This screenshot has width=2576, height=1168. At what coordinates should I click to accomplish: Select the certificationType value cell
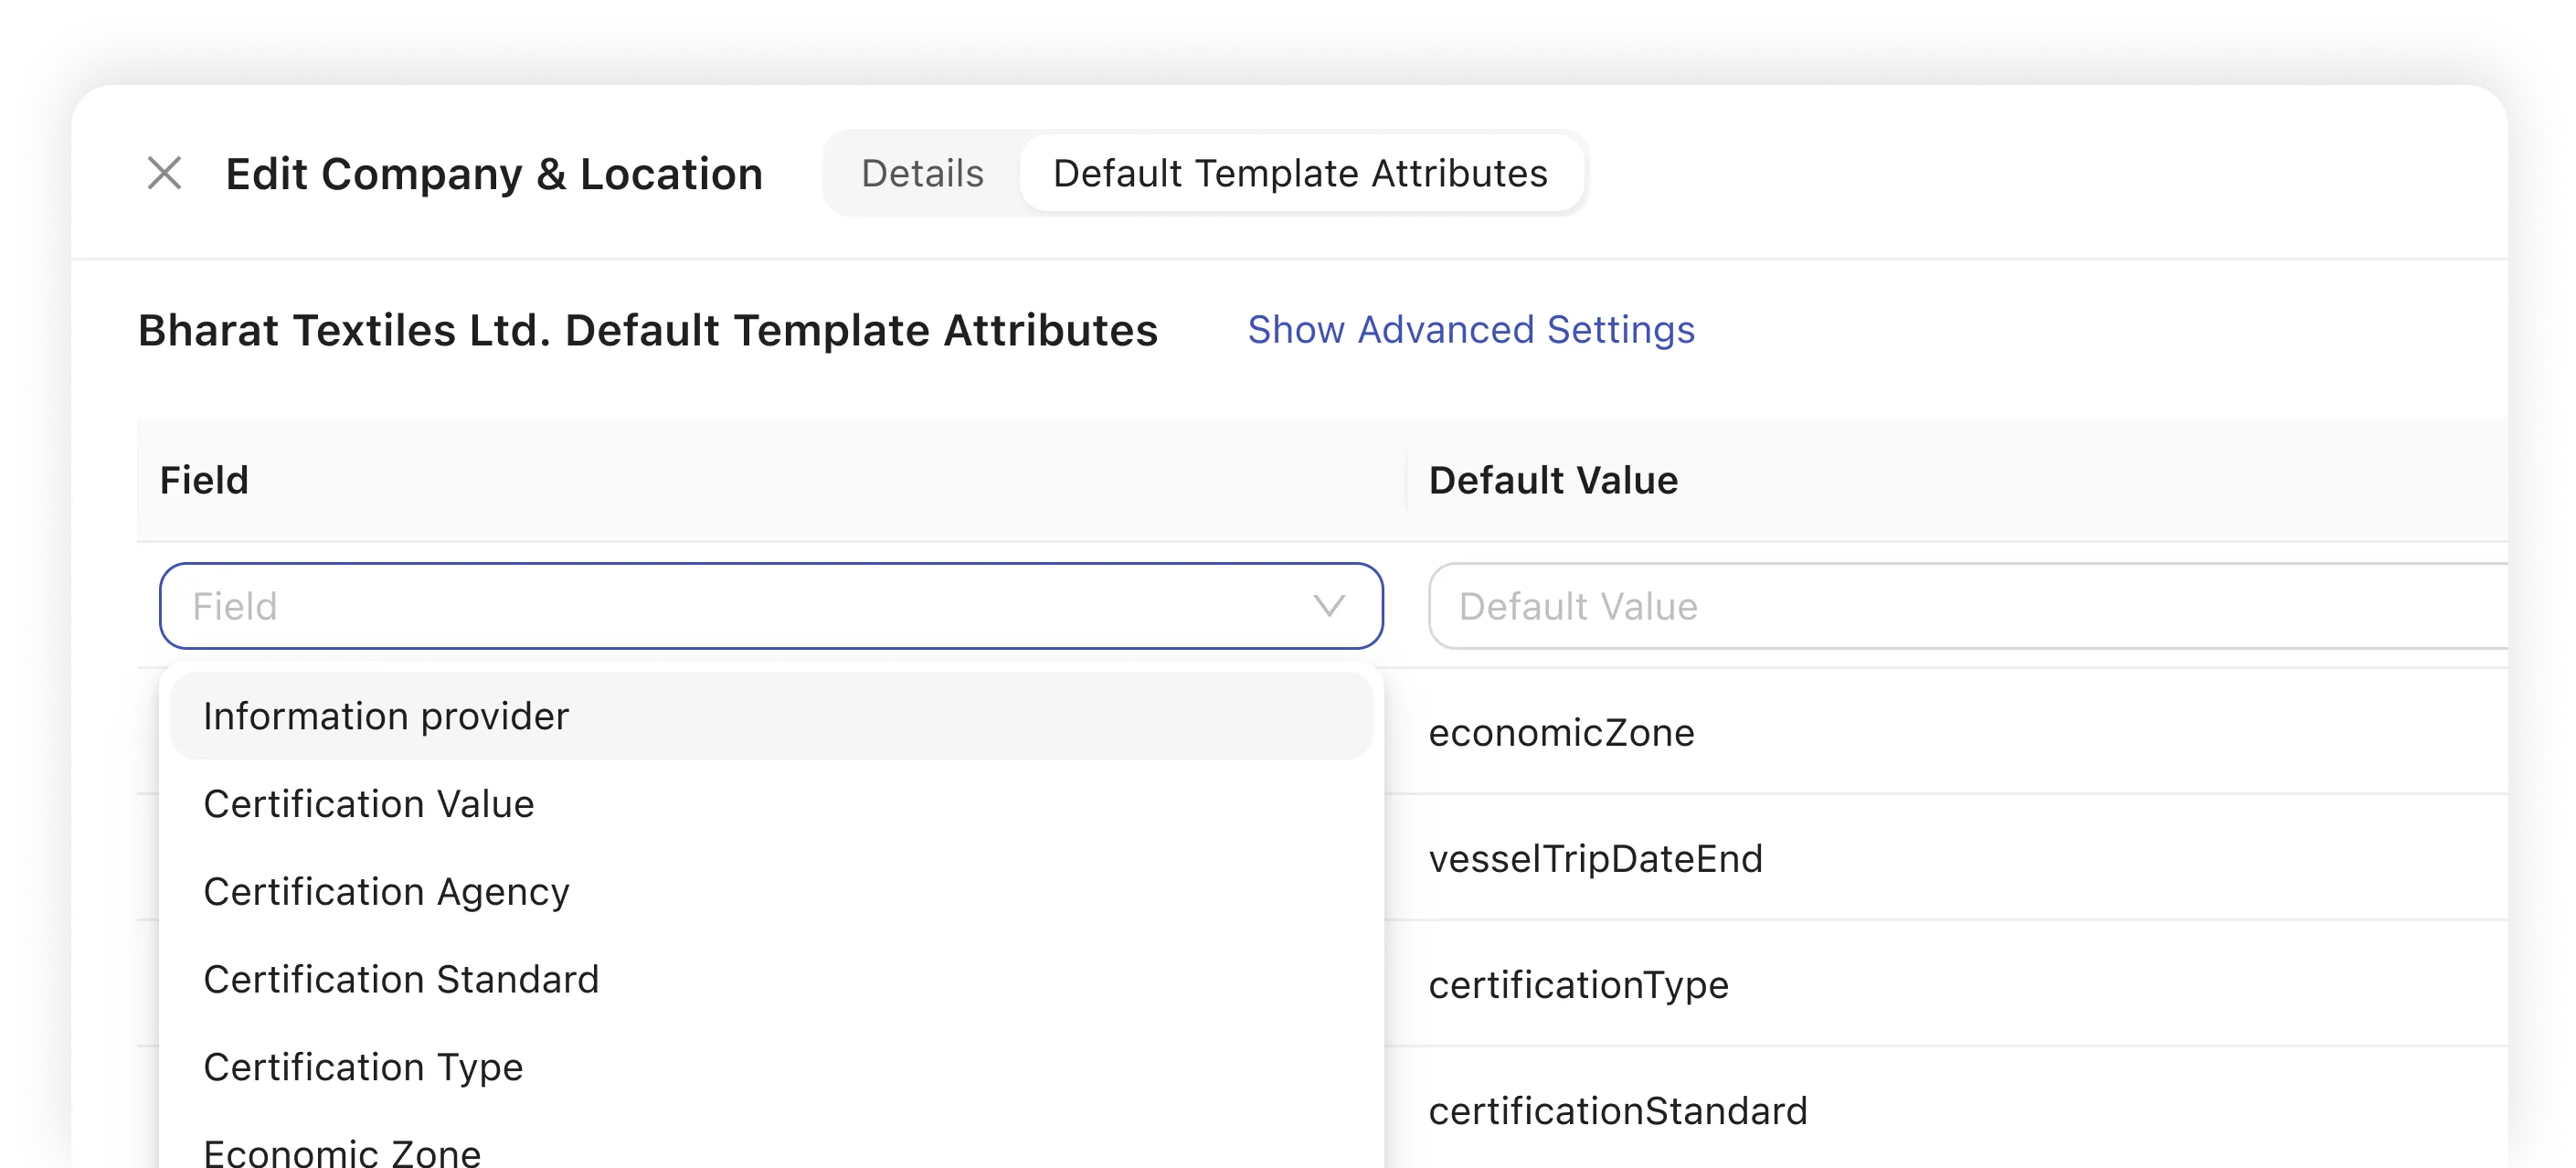point(1578,985)
